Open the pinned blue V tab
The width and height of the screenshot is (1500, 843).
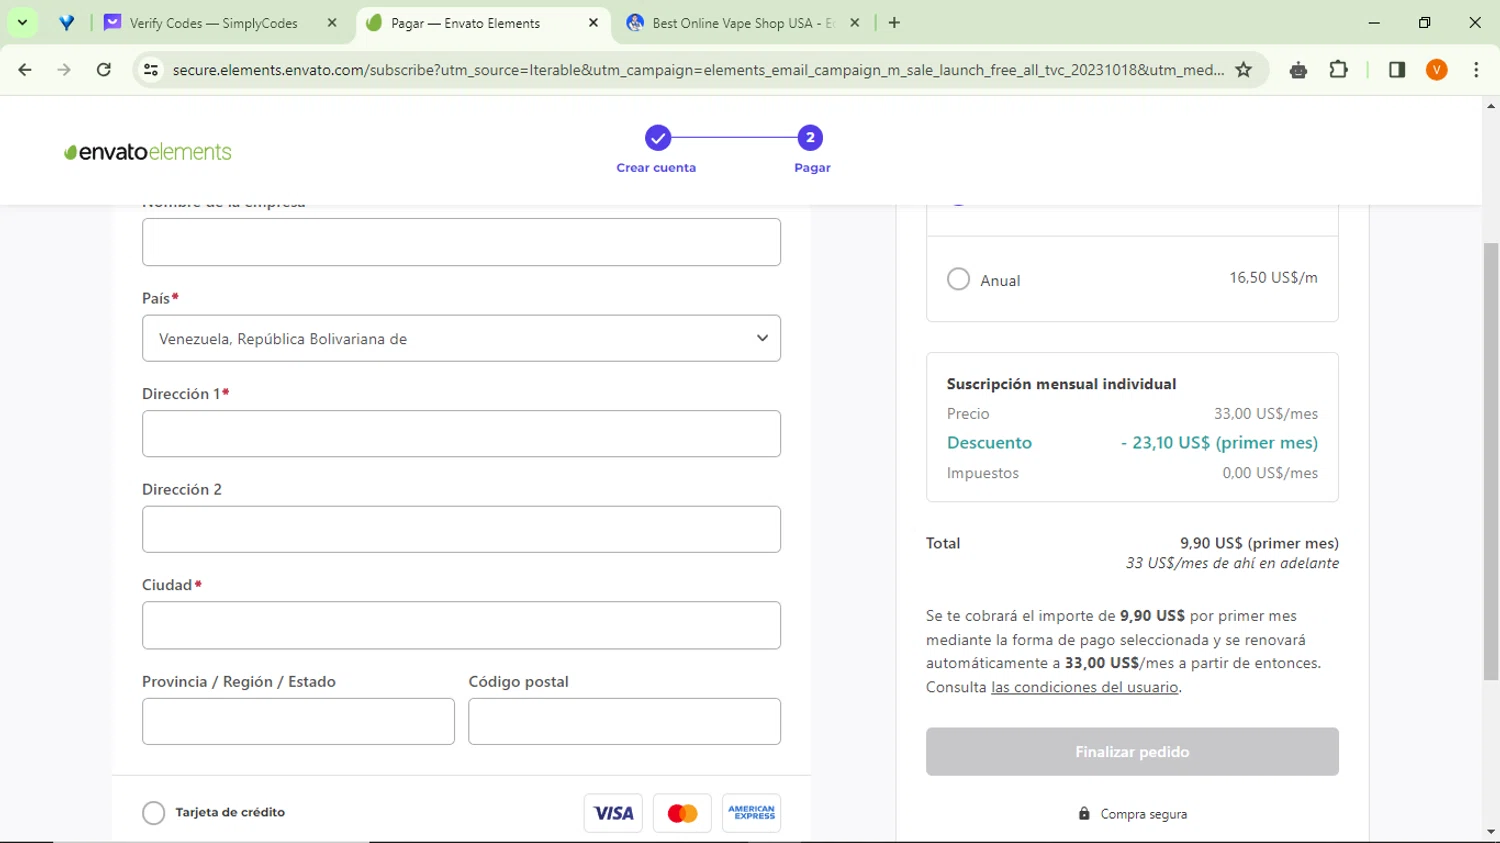66,22
